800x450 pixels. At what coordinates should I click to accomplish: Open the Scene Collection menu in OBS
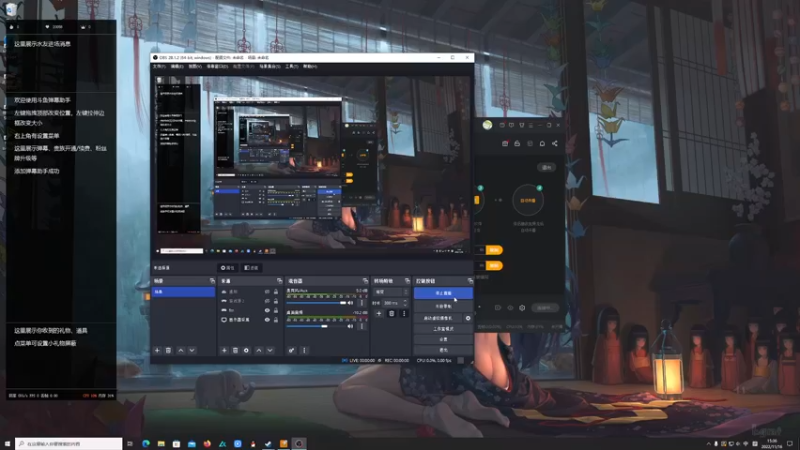click(269, 66)
